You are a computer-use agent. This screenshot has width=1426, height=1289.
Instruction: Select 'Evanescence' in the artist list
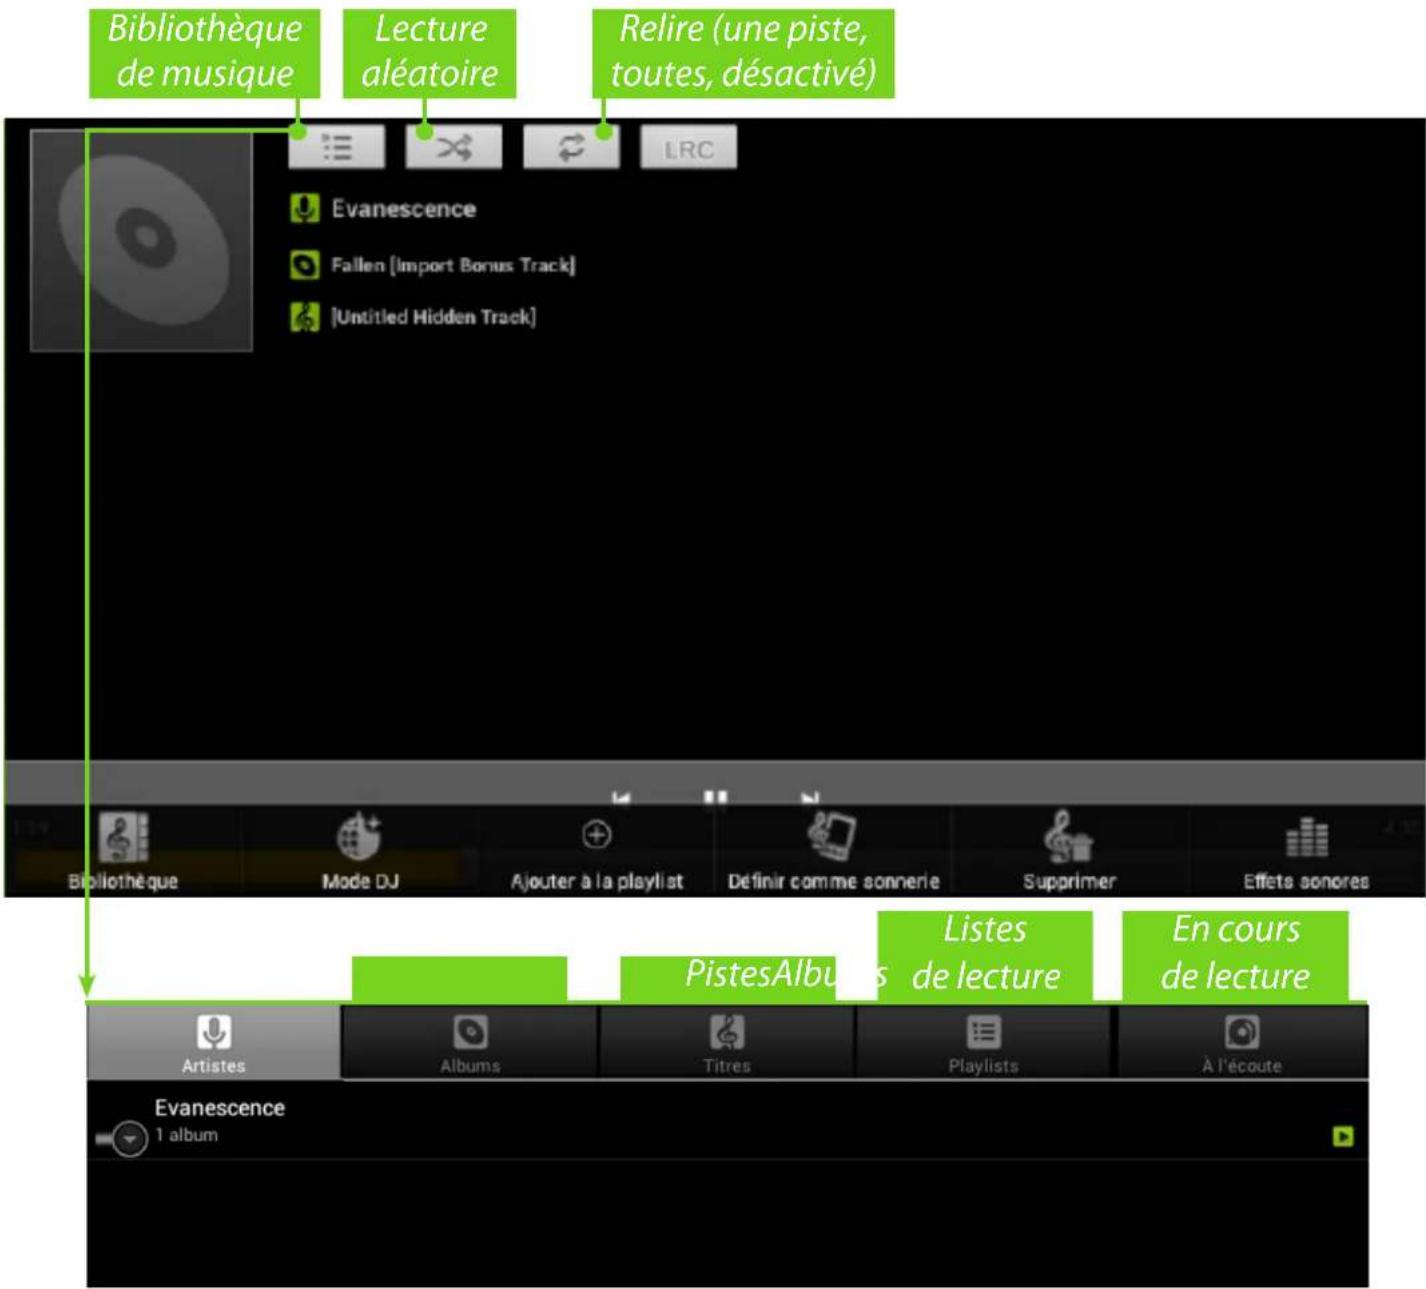coord(219,1108)
